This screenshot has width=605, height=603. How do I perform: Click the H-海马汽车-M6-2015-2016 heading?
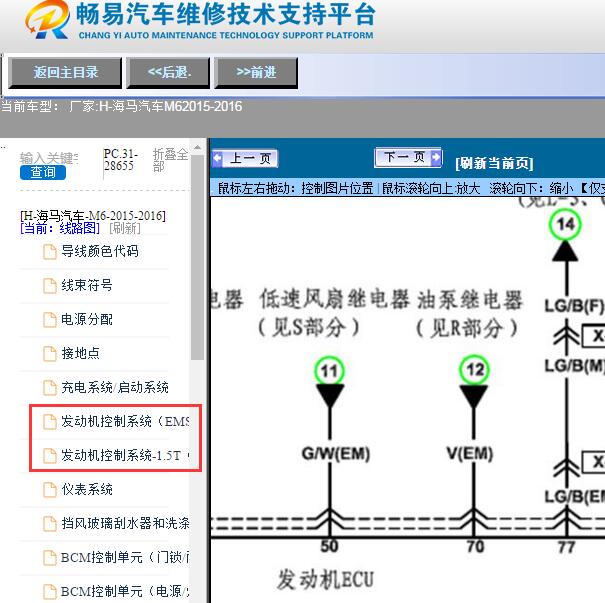point(93,216)
